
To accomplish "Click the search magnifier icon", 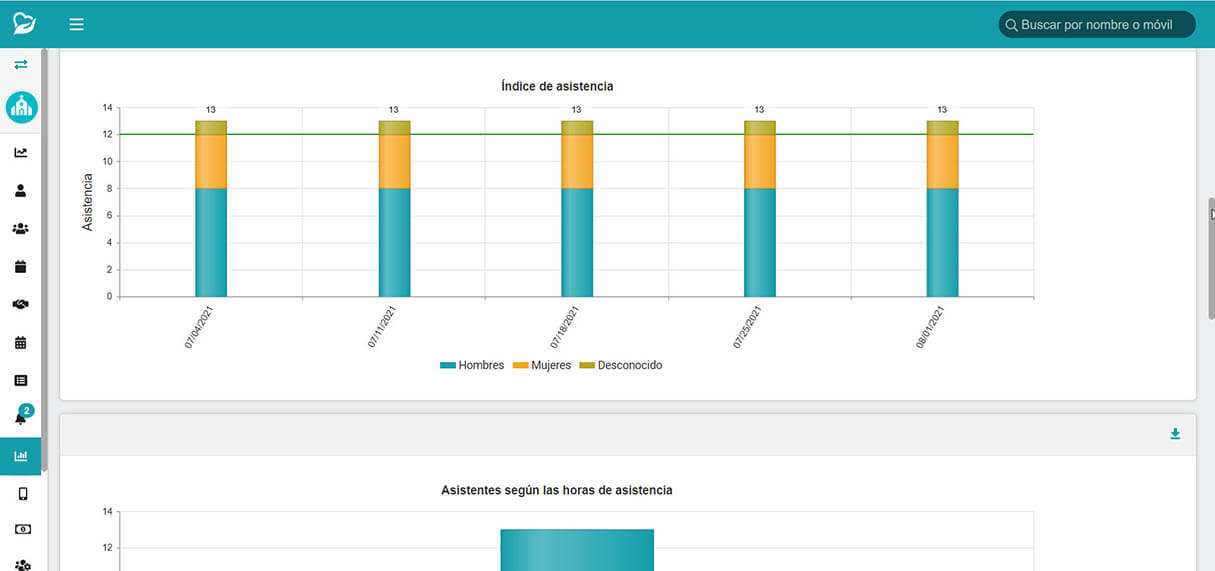I will click(1011, 25).
